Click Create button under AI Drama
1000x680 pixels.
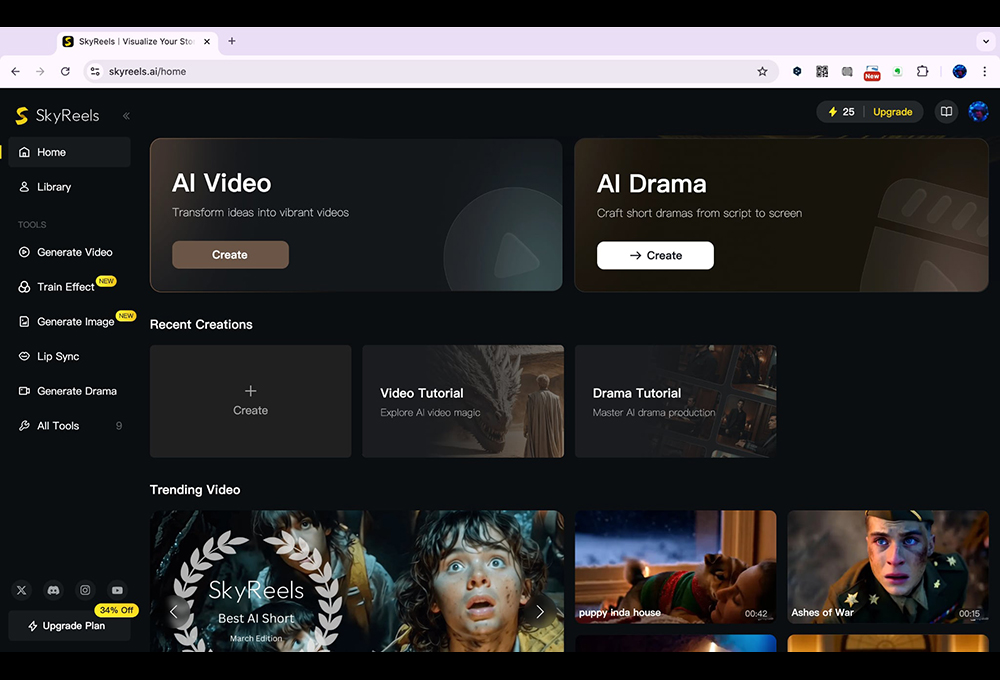655,255
